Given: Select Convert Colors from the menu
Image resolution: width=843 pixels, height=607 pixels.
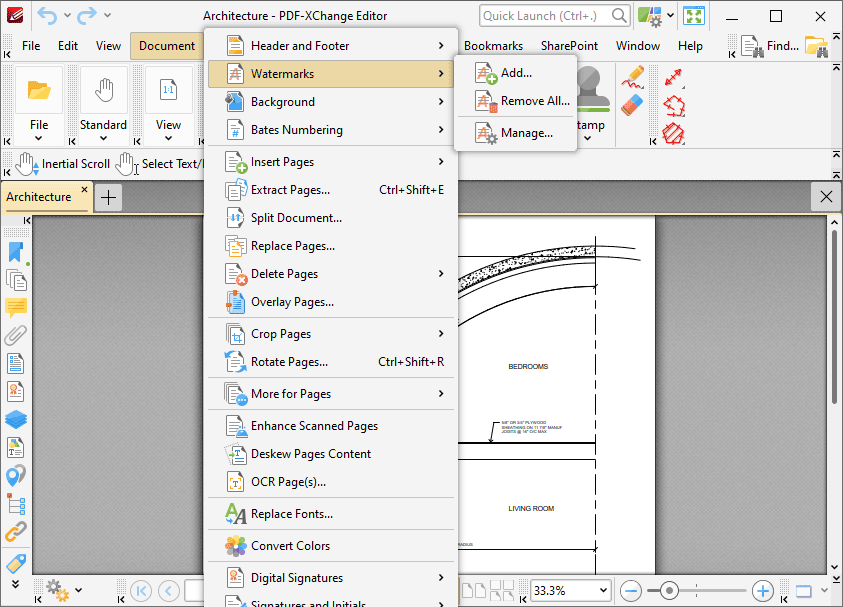Looking at the screenshot, I should tap(331, 546).
